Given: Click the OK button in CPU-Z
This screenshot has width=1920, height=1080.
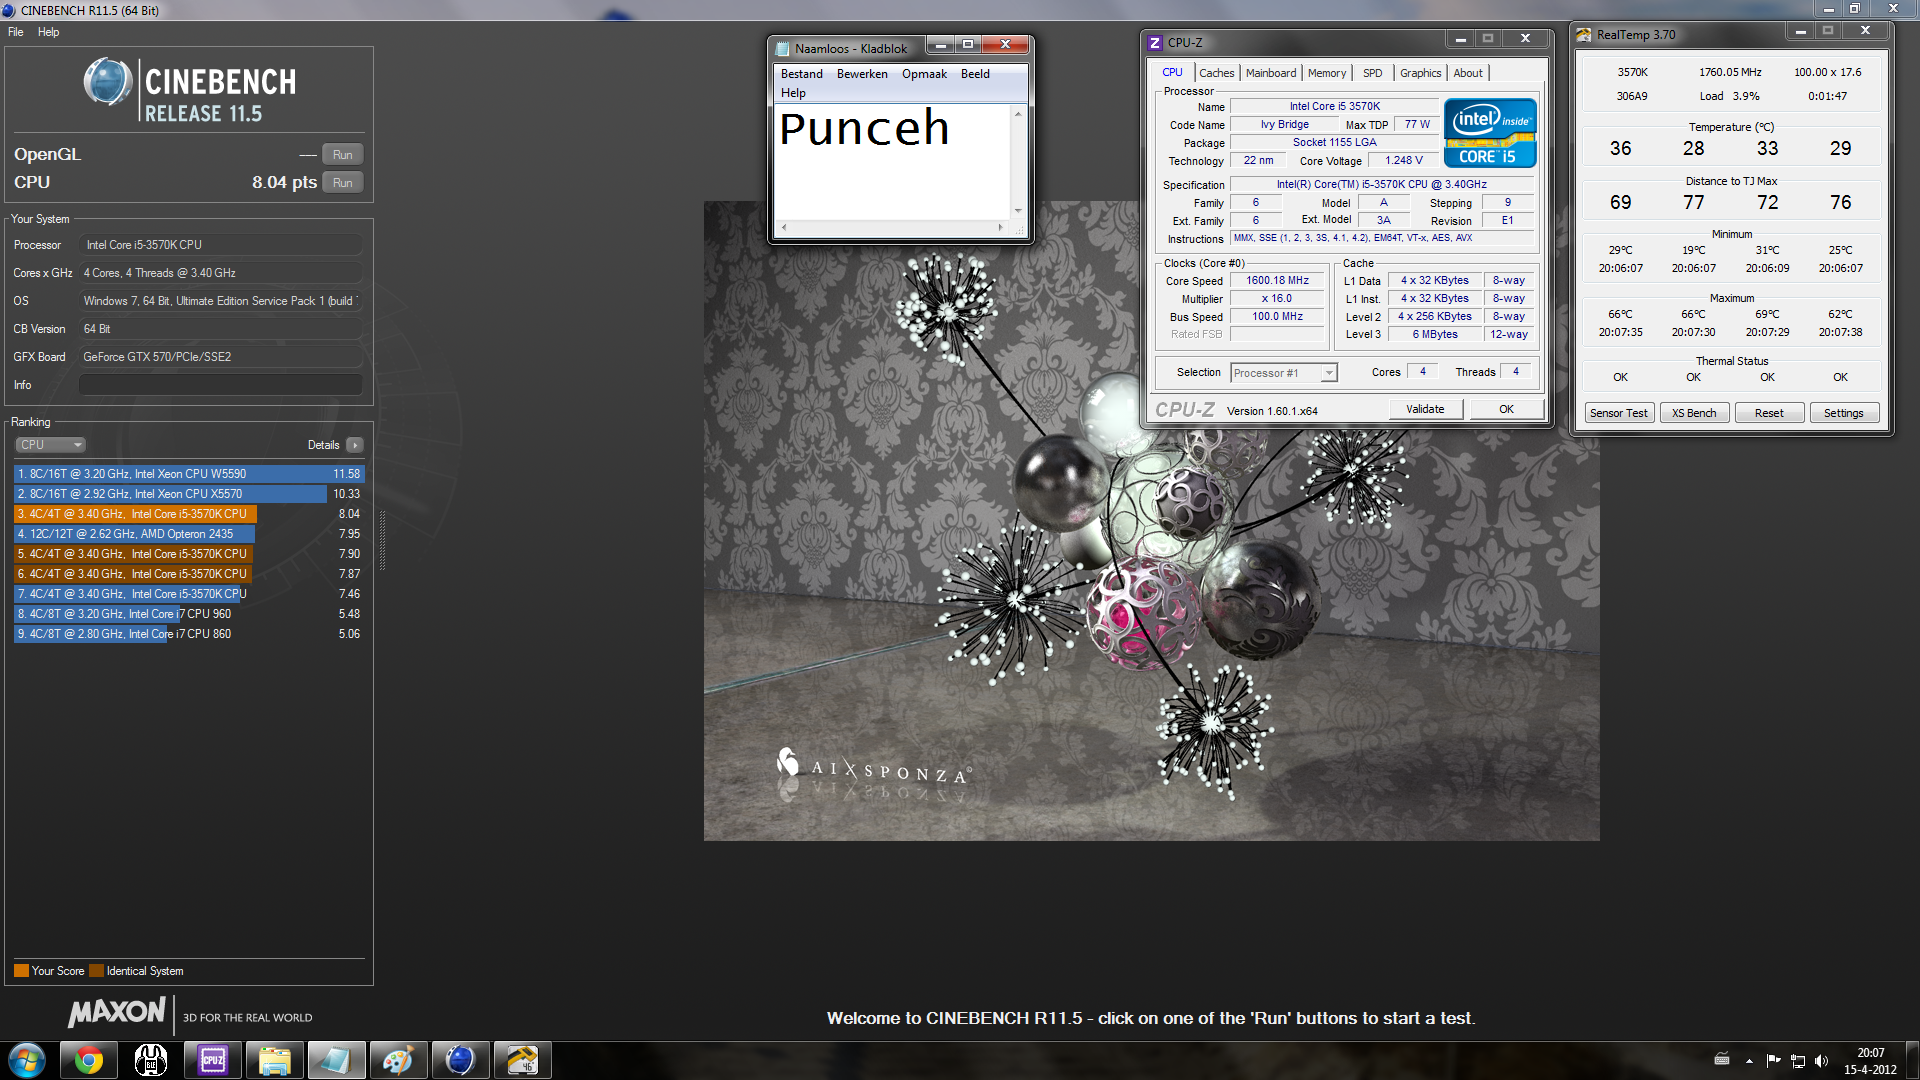Looking at the screenshot, I should (x=1506, y=409).
